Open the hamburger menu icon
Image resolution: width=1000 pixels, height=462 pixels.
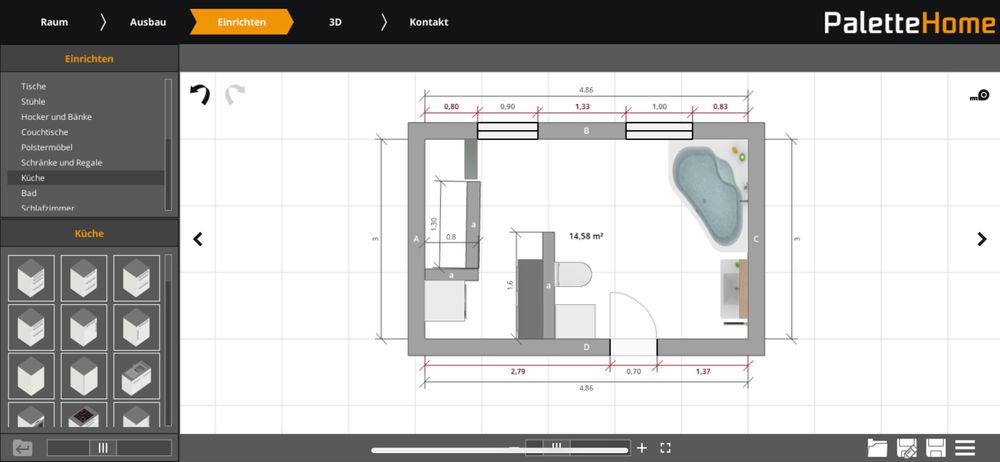965,448
